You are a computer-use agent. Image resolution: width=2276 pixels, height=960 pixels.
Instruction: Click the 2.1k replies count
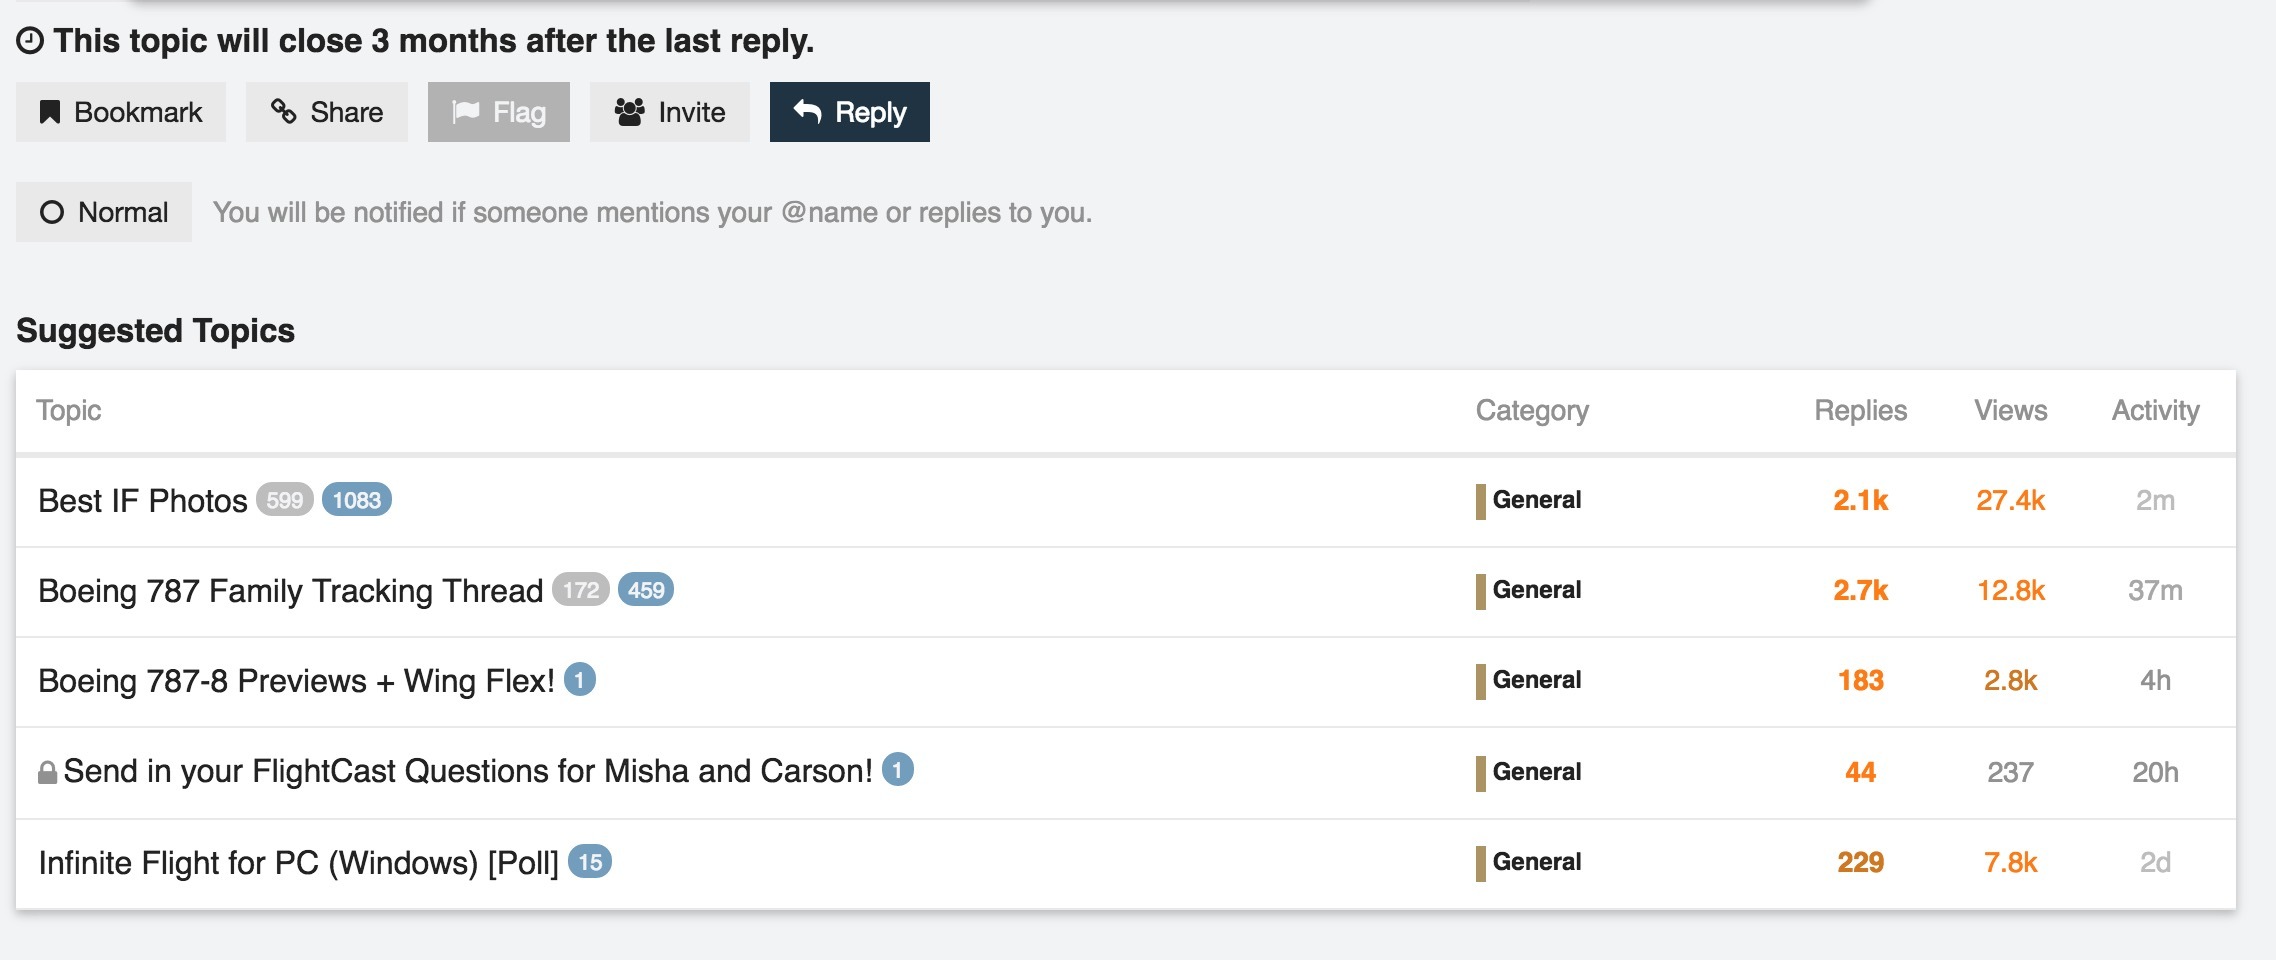[1860, 500]
